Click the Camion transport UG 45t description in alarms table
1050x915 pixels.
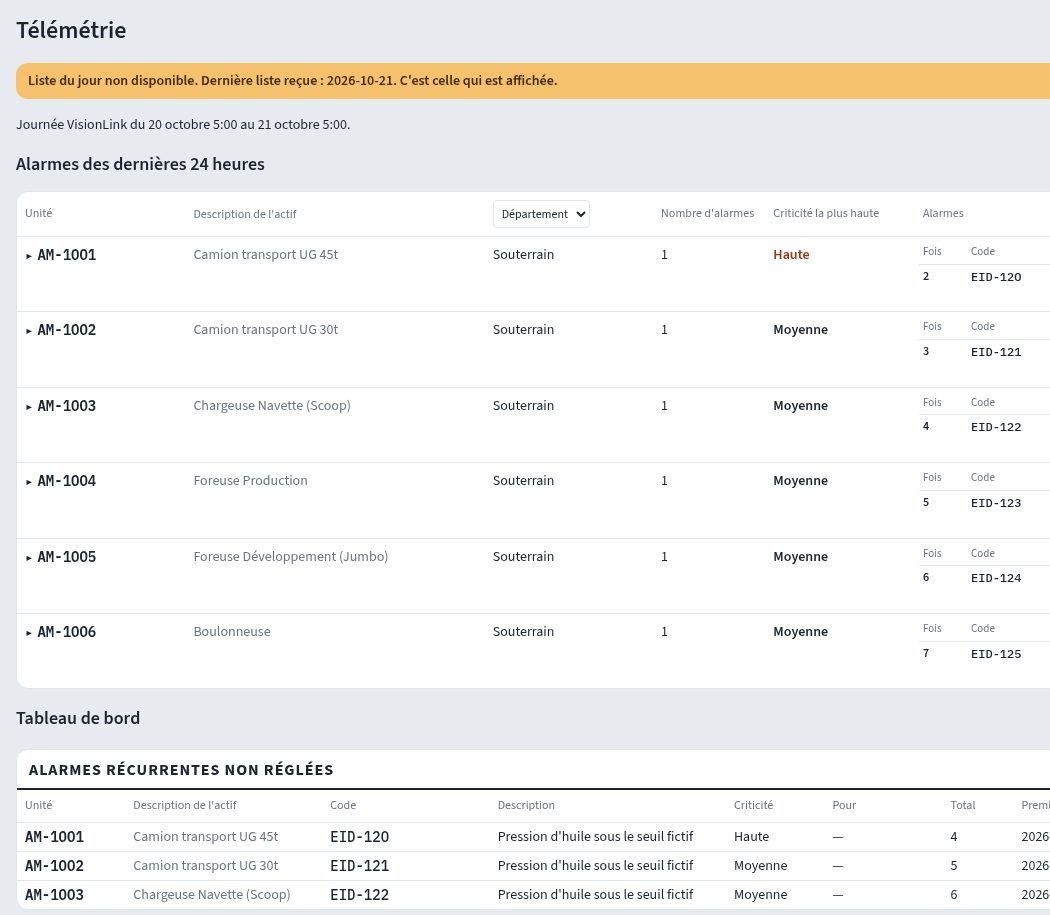[x=266, y=255]
